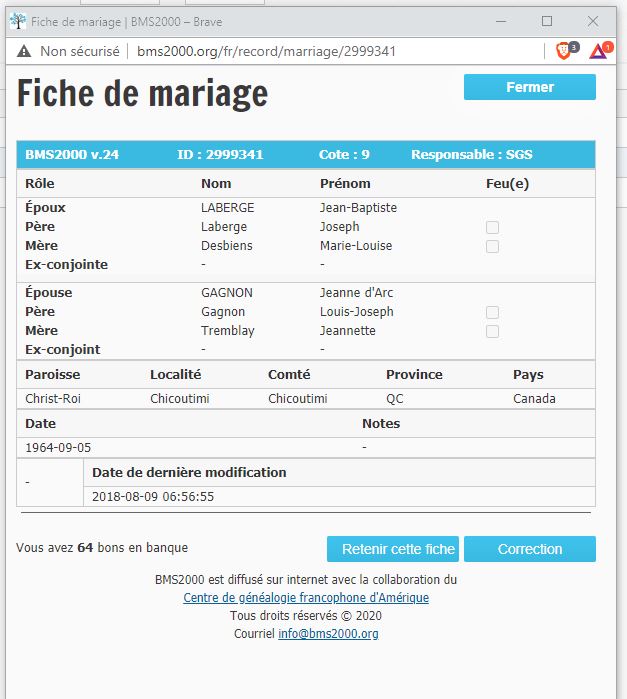This screenshot has height=699, width=627.
Task: Click the first name Louis-Joseph
Action: click(357, 312)
